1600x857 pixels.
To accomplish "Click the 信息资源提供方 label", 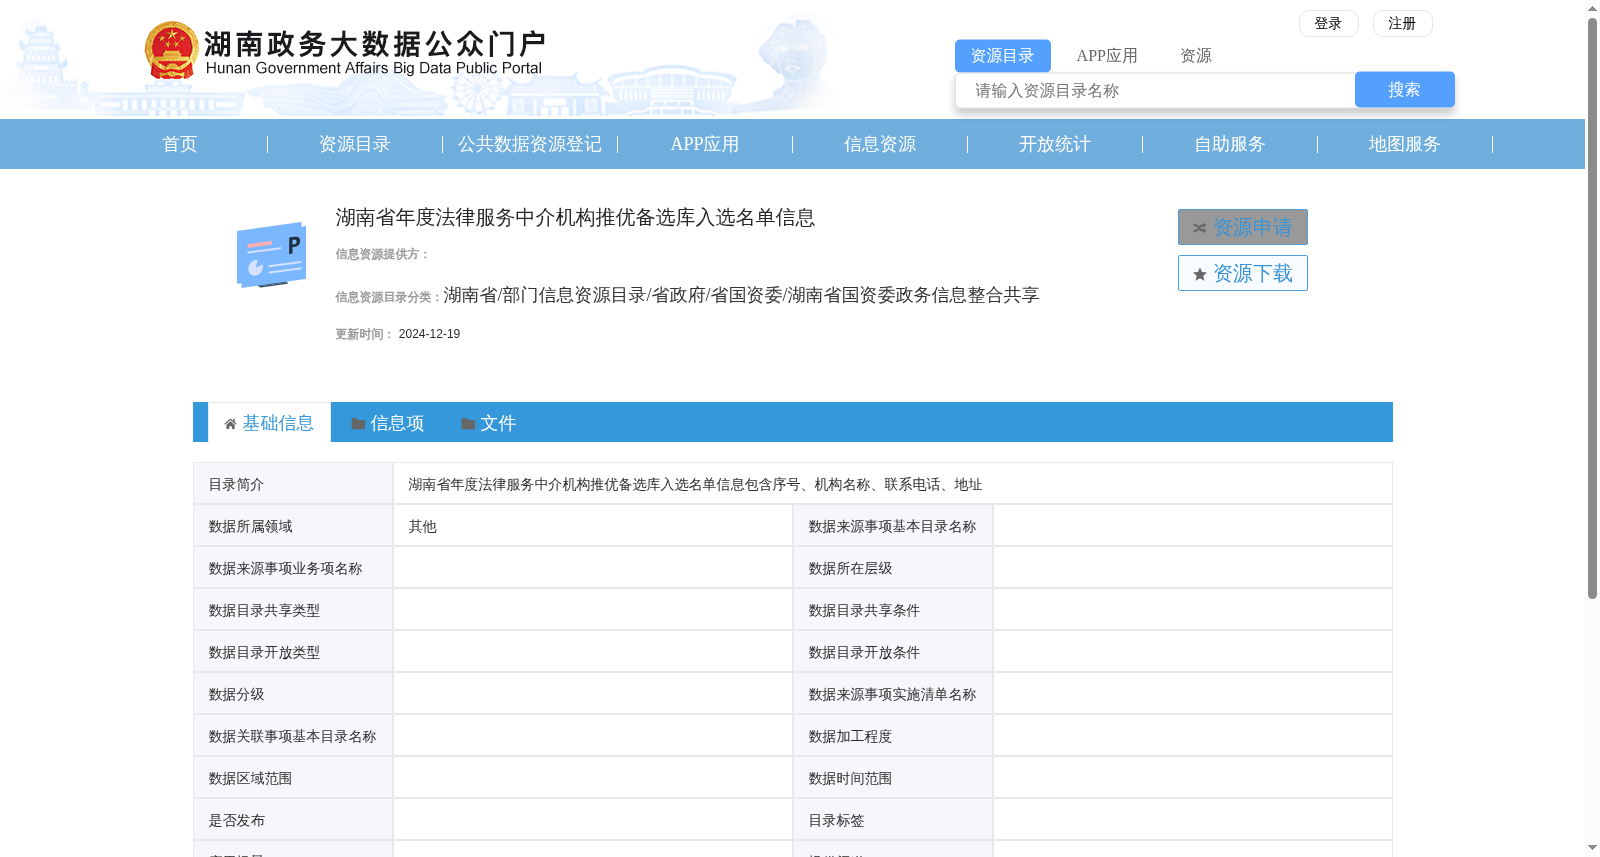I will coord(382,254).
